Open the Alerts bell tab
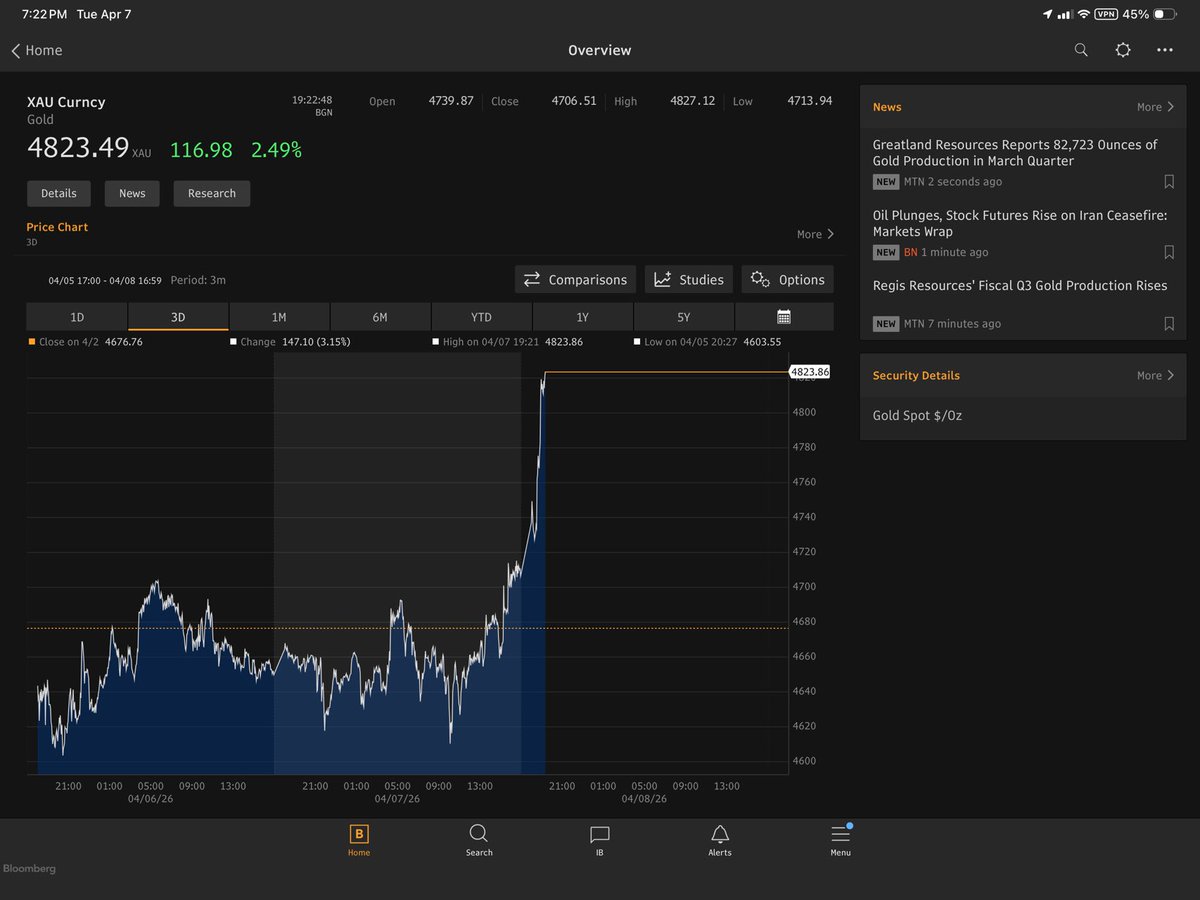 [720, 840]
